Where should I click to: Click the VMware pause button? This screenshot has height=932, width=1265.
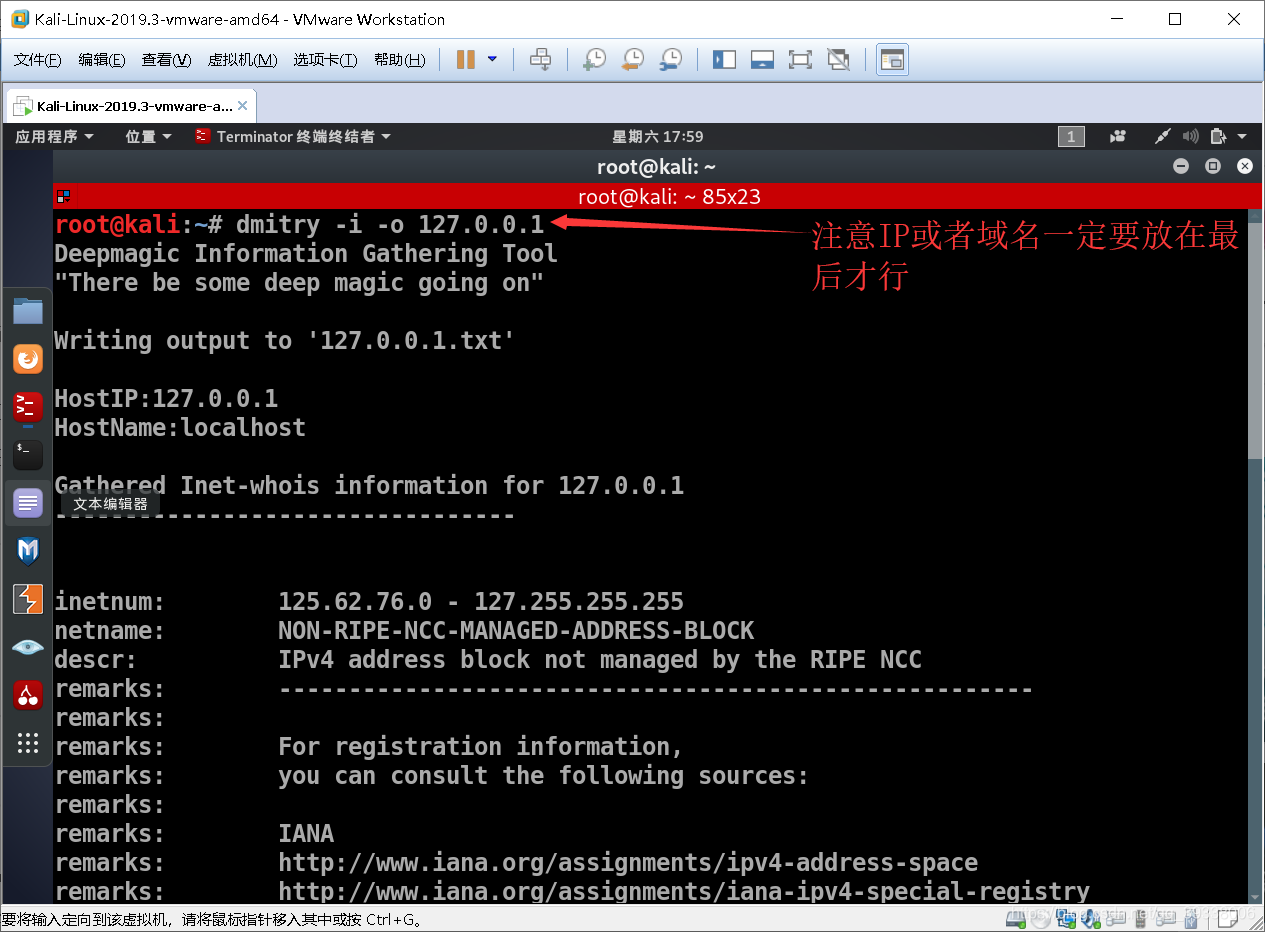[465, 60]
